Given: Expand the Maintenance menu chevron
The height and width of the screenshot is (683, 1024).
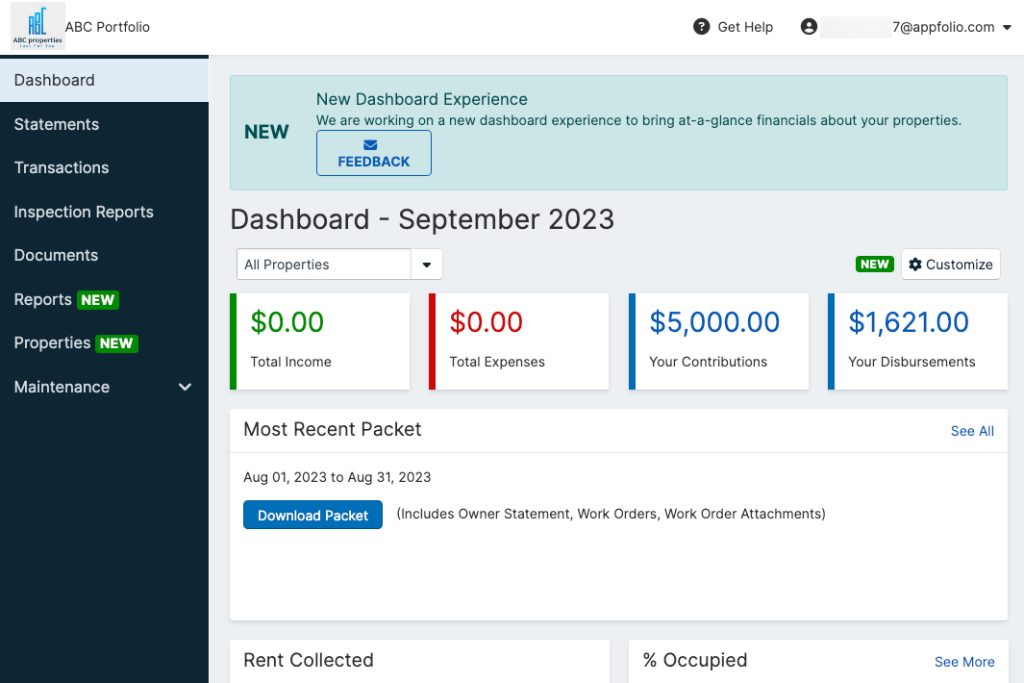Looking at the screenshot, I should point(185,387).
